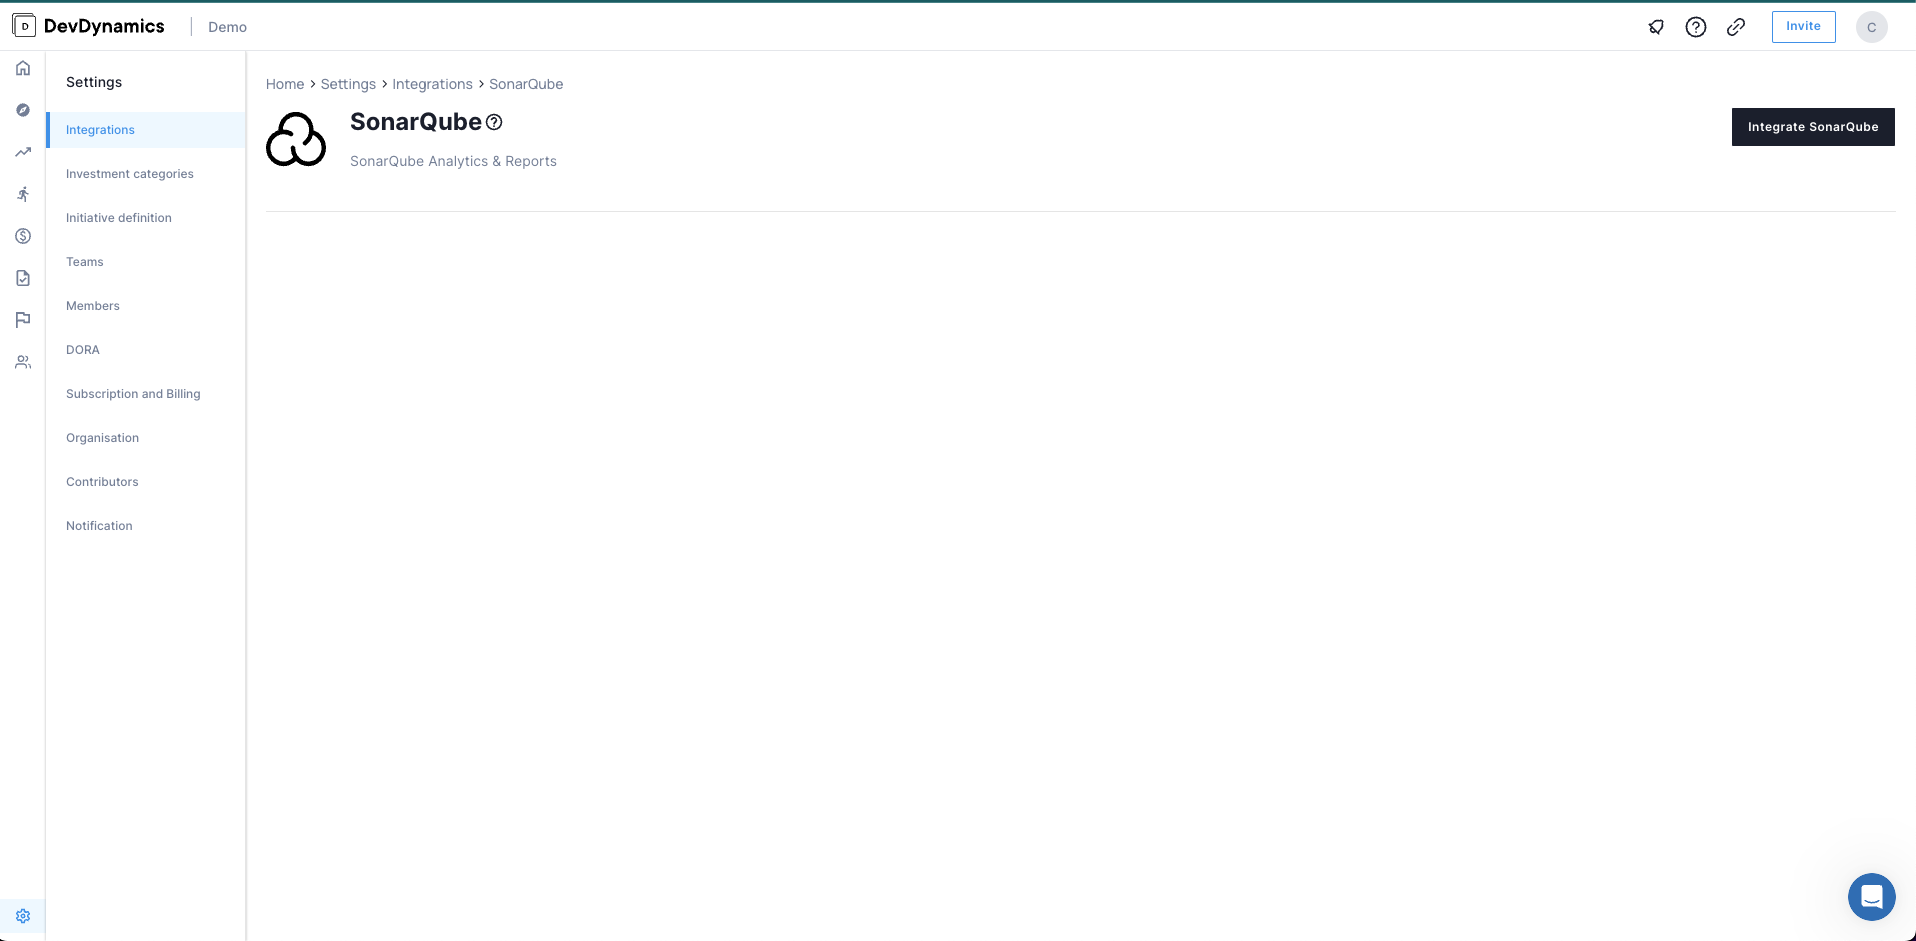The height and width of the screenshot is (941, 1916).
Task: Open DORA settings page
Action: point(83,350)
